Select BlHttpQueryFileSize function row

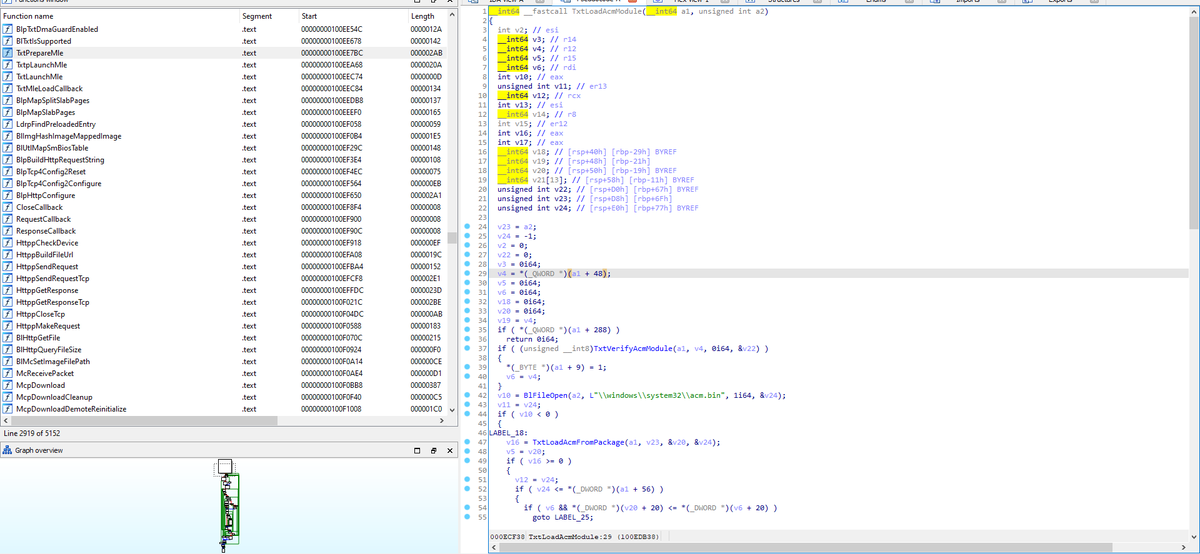click(222, 349)
